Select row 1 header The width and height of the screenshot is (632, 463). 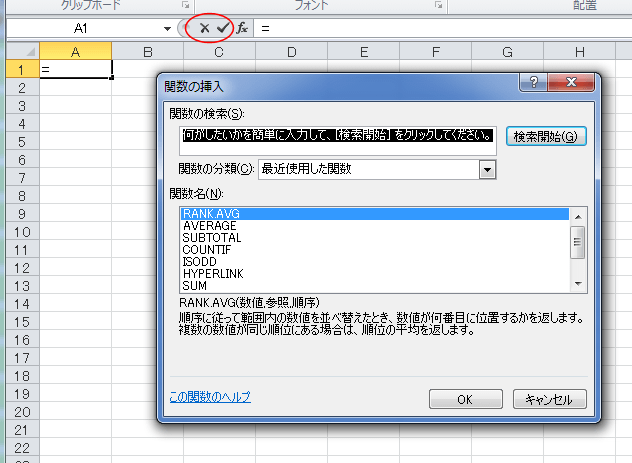tap(23, 69)
